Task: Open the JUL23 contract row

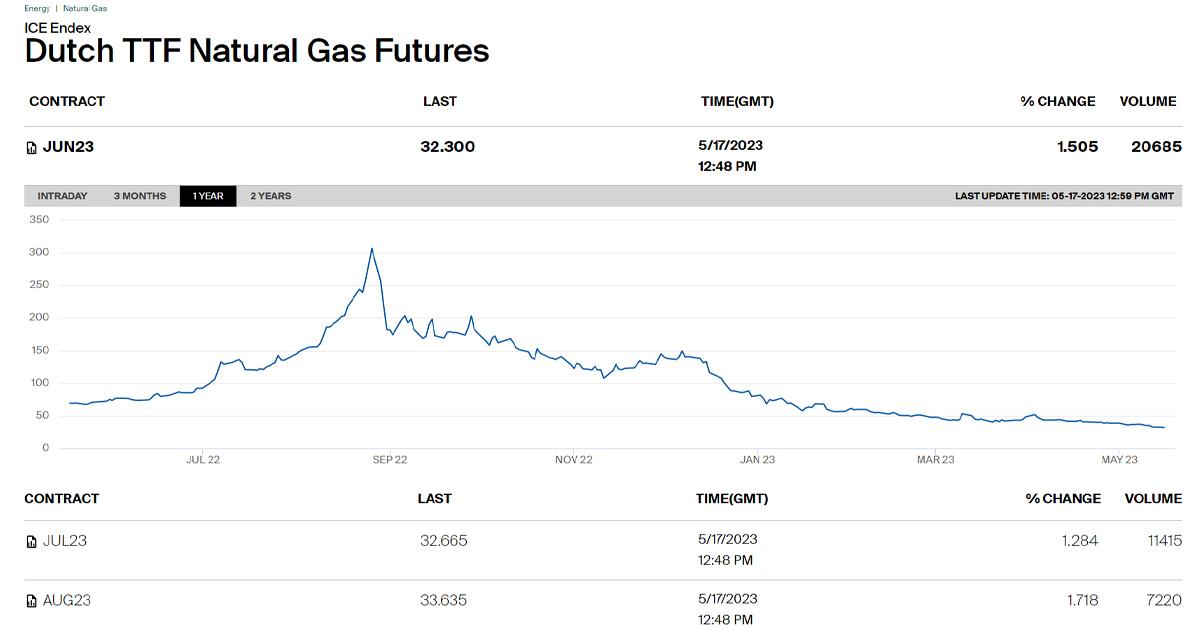Action: 65,541
